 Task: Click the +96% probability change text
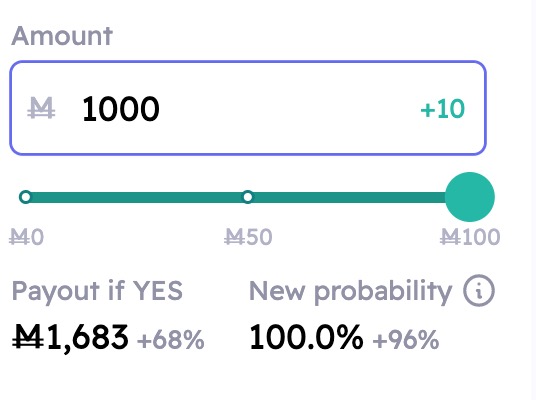point(405,340)
